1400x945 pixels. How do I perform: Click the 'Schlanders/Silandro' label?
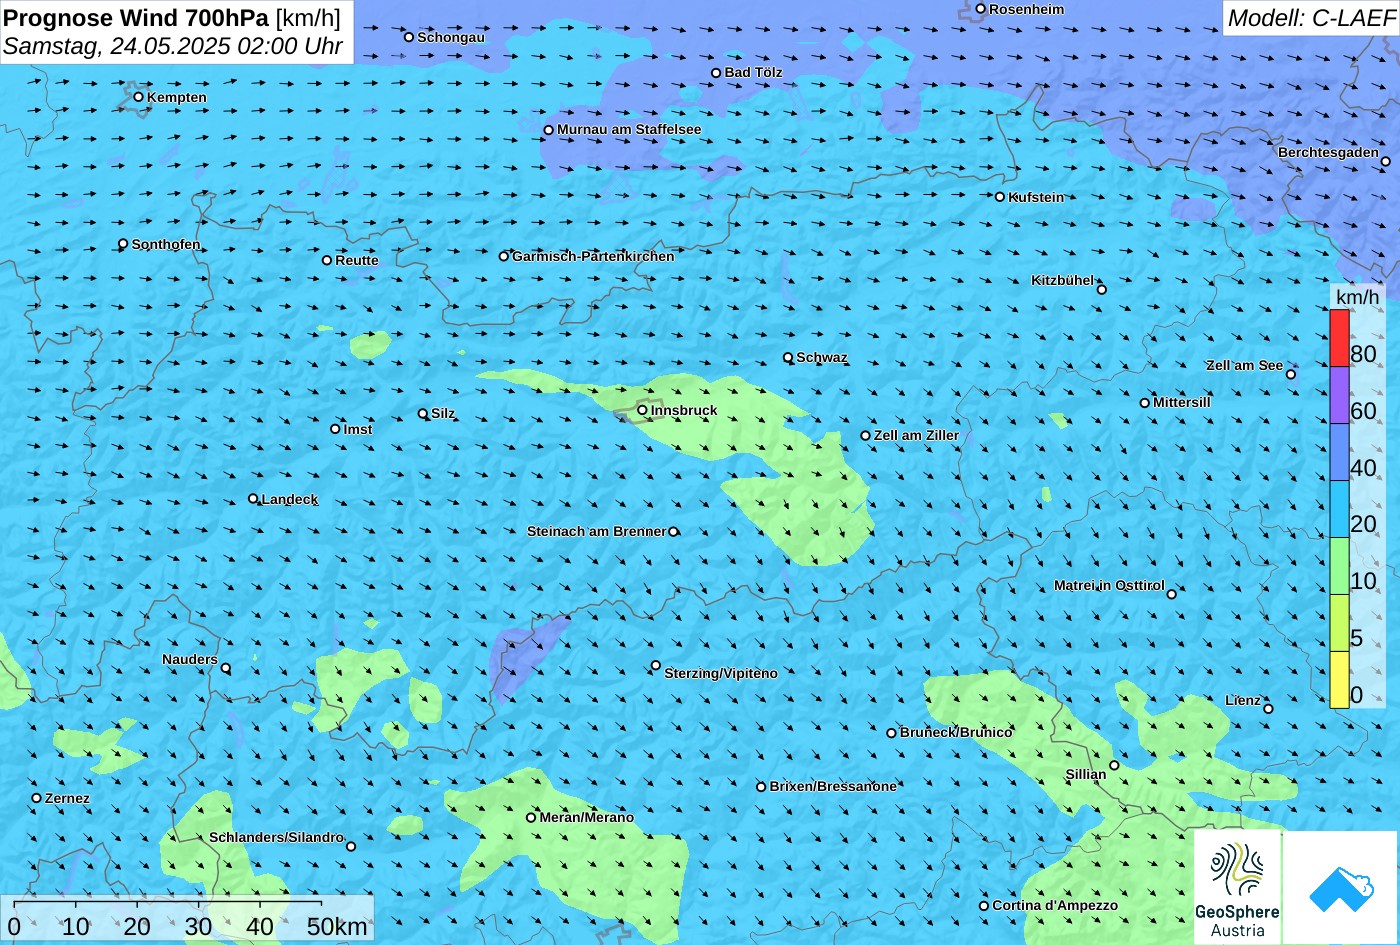tap(276, 837)
